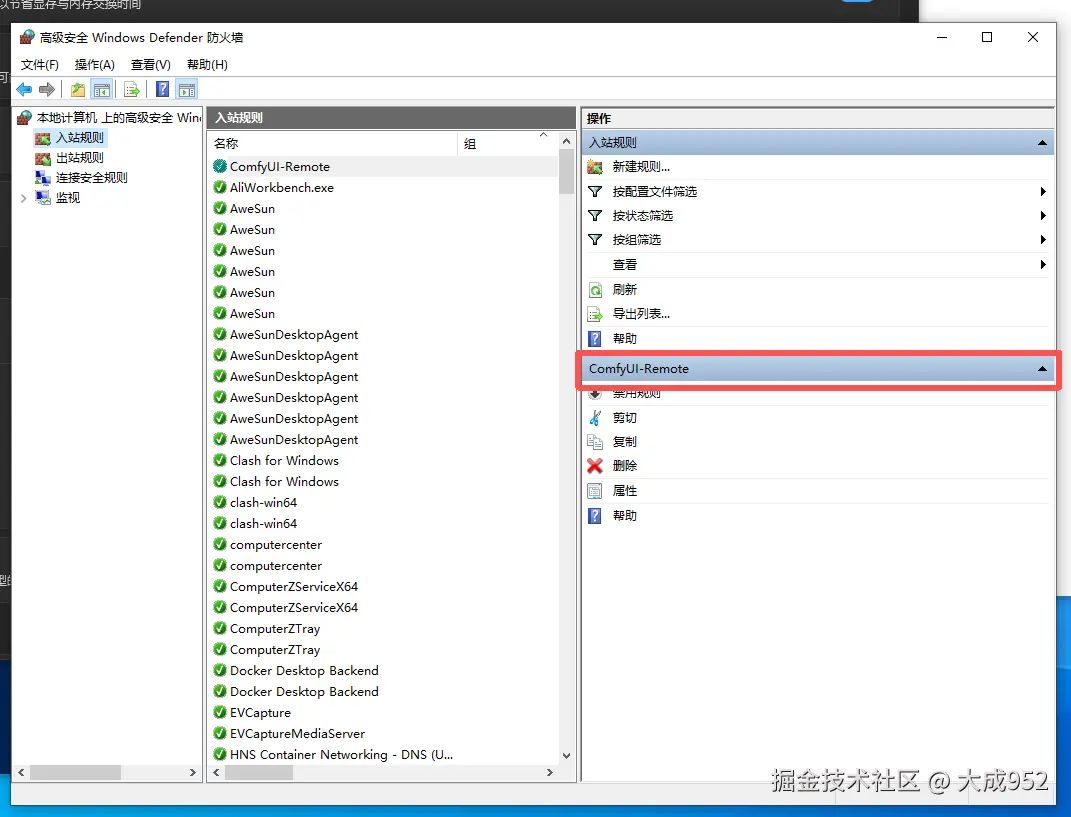Click 帮助 under the ComfyUI-Remote actions section
The height and width of the screenshot is (817, 1071).
pyautogui.click(x=624, y=516)
